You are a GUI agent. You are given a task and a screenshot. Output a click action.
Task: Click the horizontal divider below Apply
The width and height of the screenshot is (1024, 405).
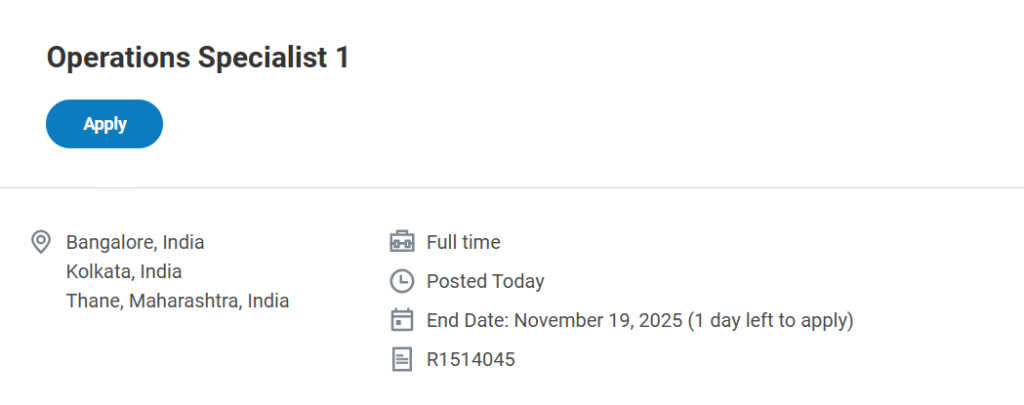pos(512,187)
